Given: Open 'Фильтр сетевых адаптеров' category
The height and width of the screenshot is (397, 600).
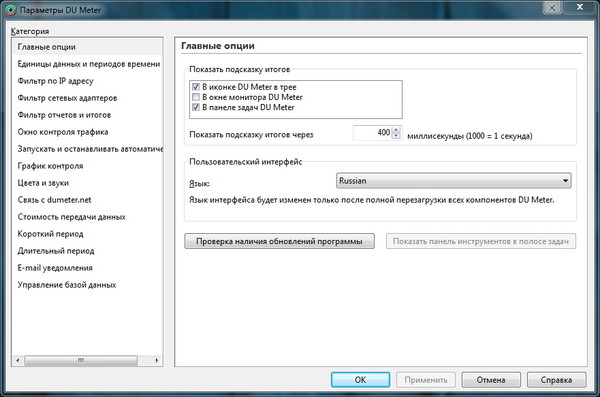Looking at the screenshot, I should (87, 98).
